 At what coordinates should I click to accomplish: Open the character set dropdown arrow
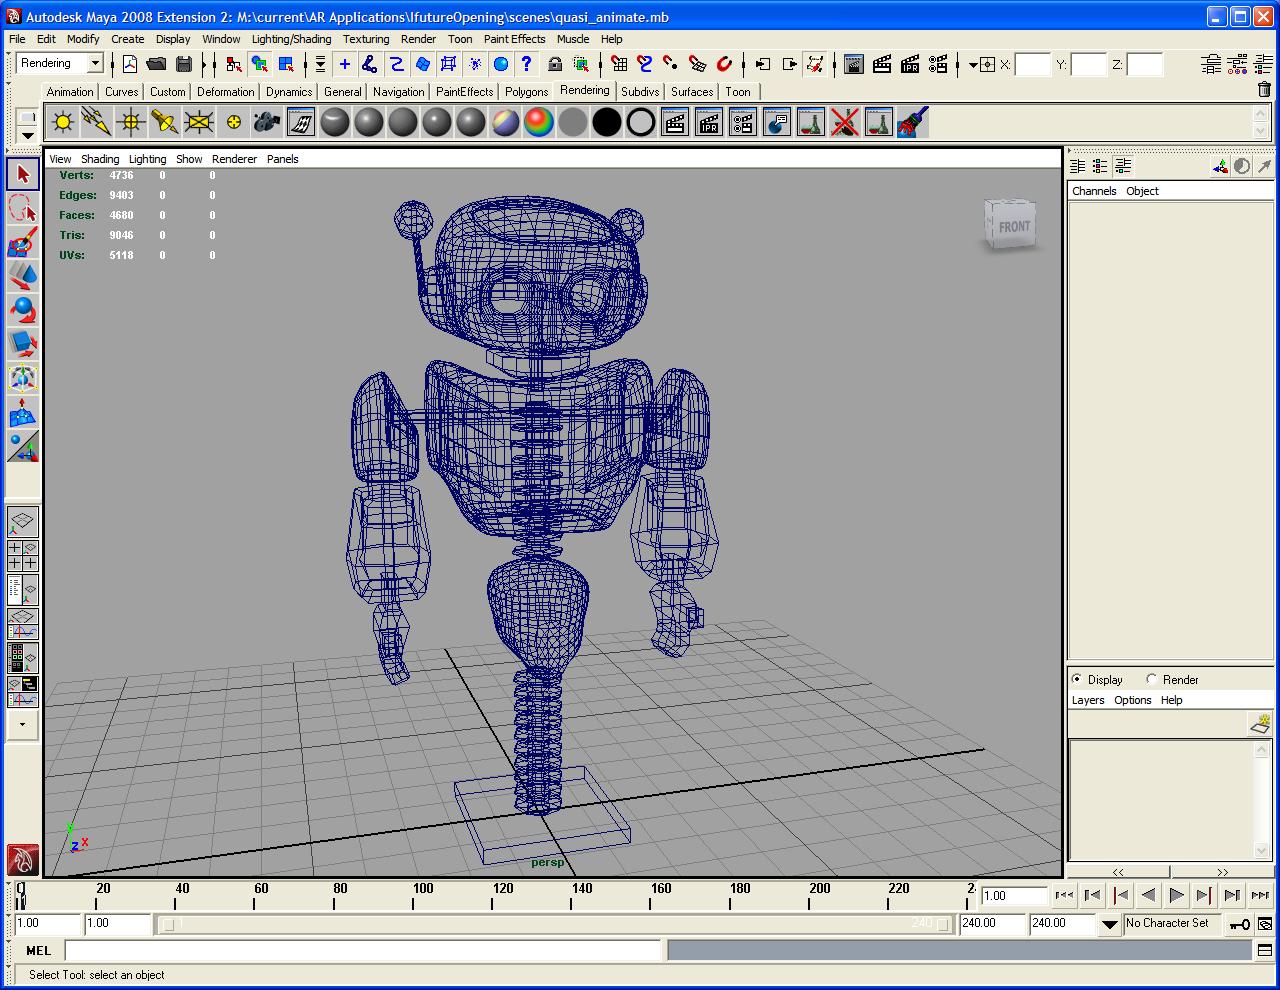pyautogui.click(x=1109, y=924)
